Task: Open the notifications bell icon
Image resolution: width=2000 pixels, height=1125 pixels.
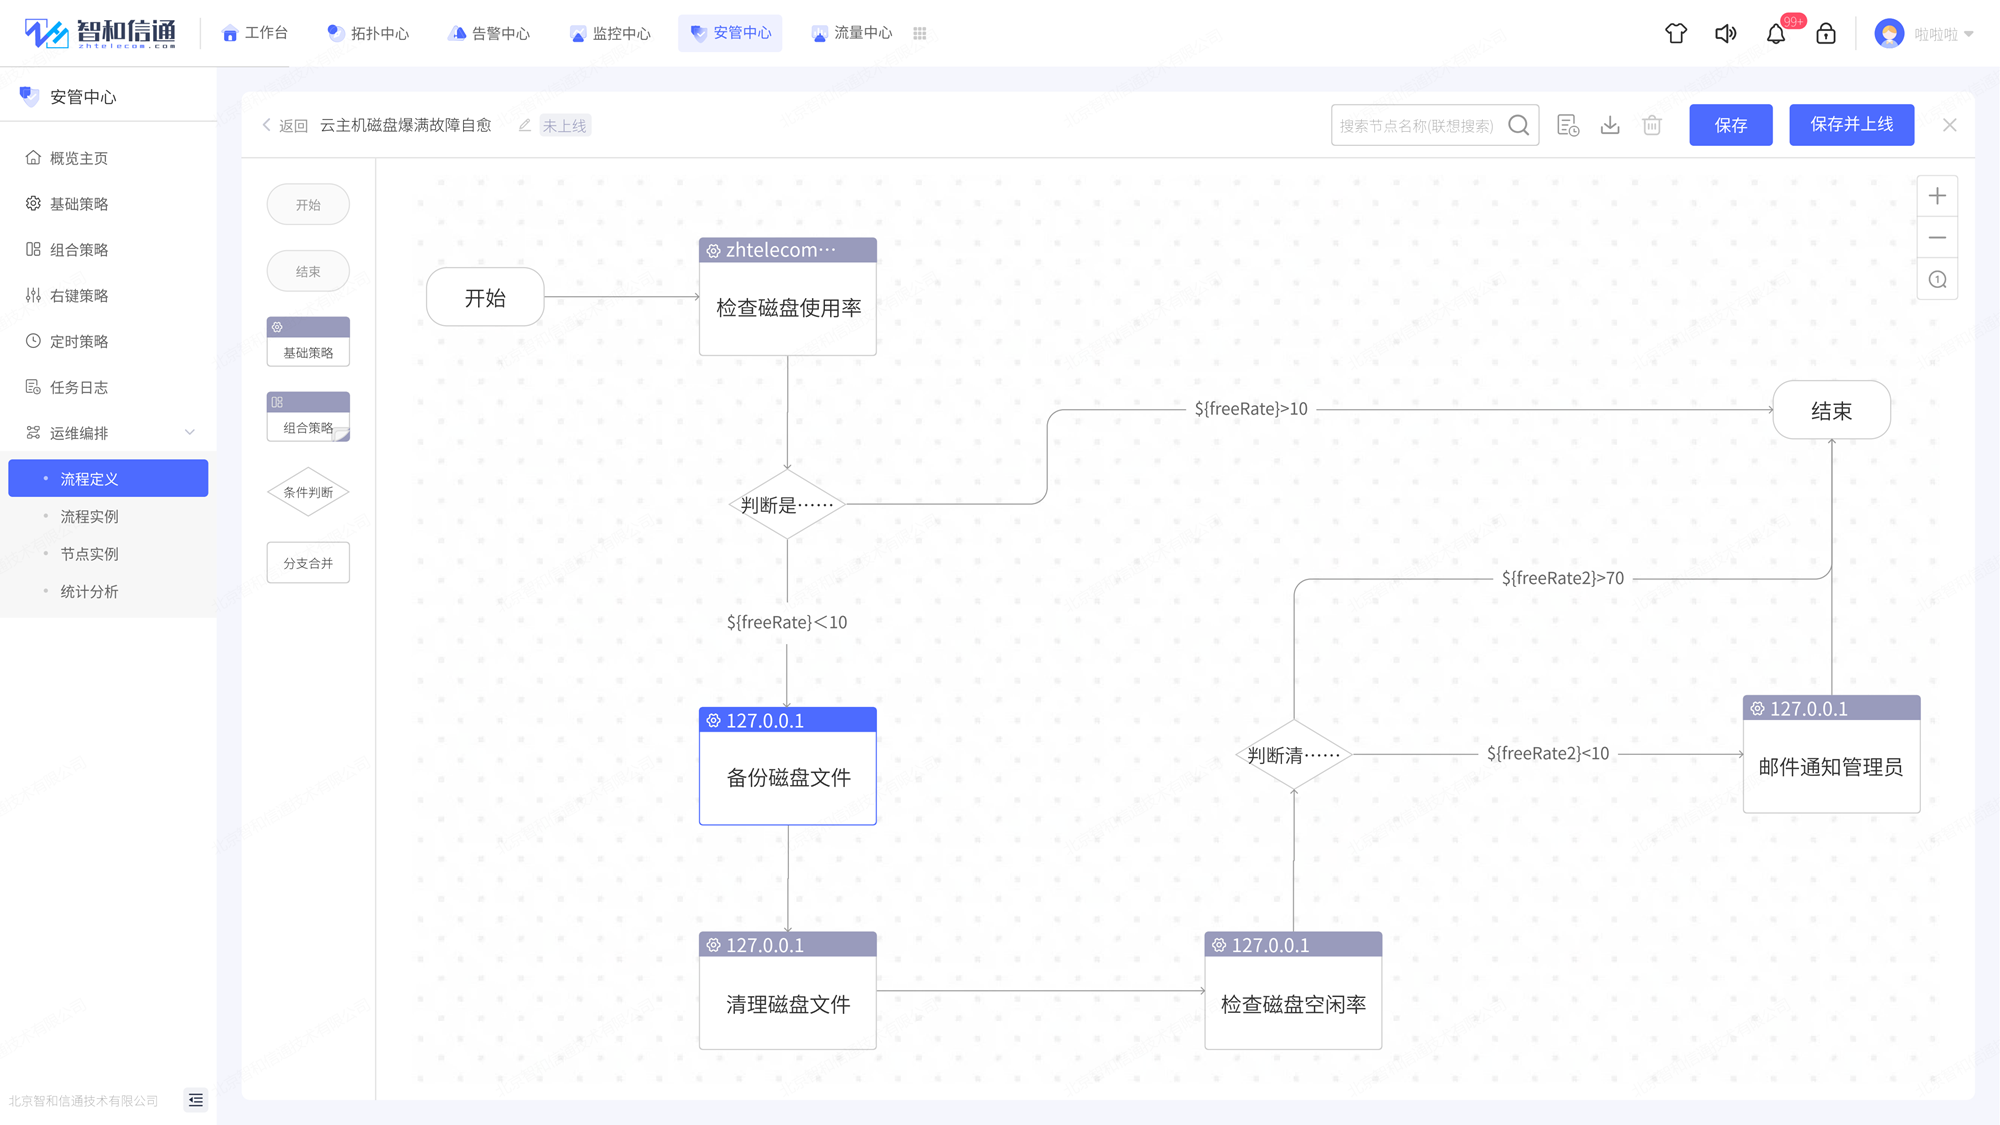Action: tap(1776, 33)
